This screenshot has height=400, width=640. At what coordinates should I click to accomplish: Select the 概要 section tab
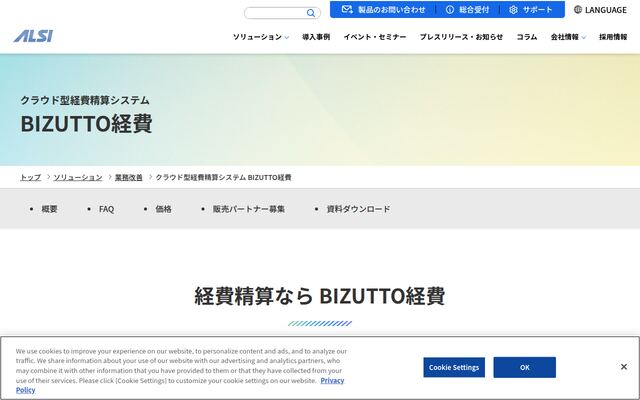[x=49, y=209]
